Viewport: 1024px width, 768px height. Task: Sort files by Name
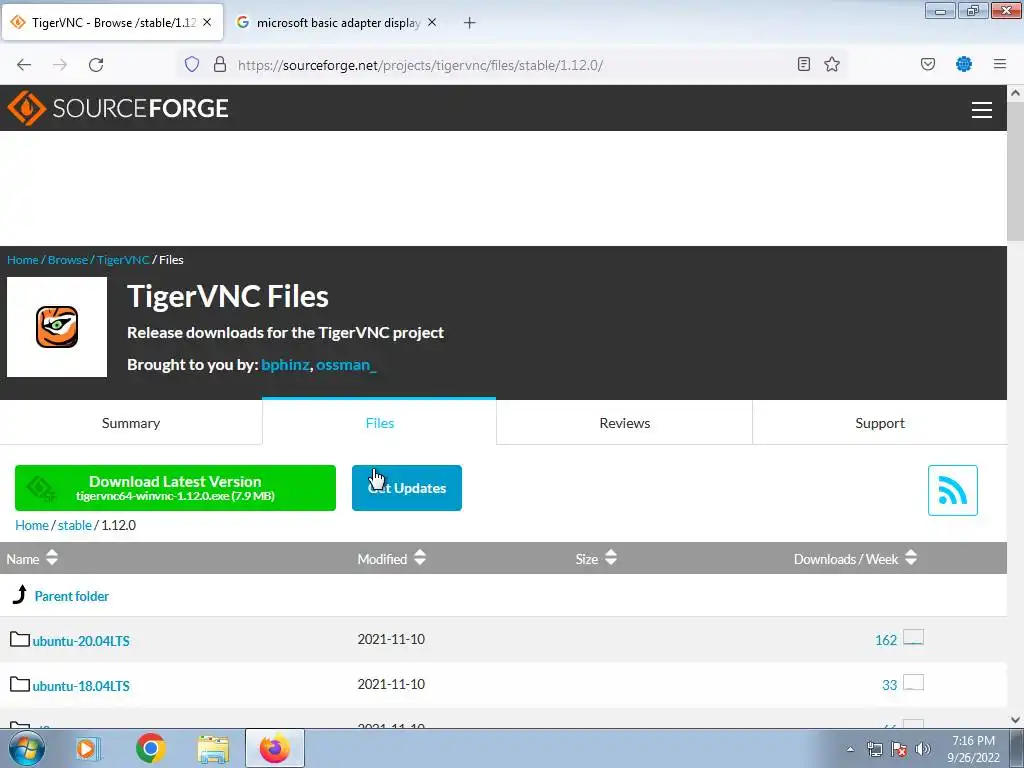[x=32, y=559]
